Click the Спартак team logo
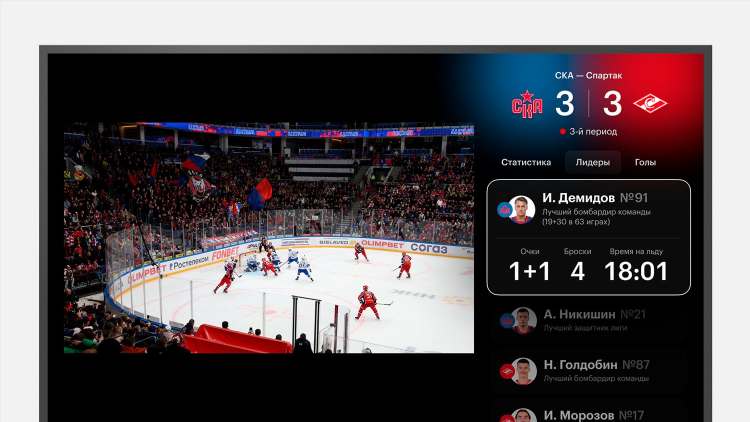The height and width of the screenshot is (422, 750). coord(650,103)
